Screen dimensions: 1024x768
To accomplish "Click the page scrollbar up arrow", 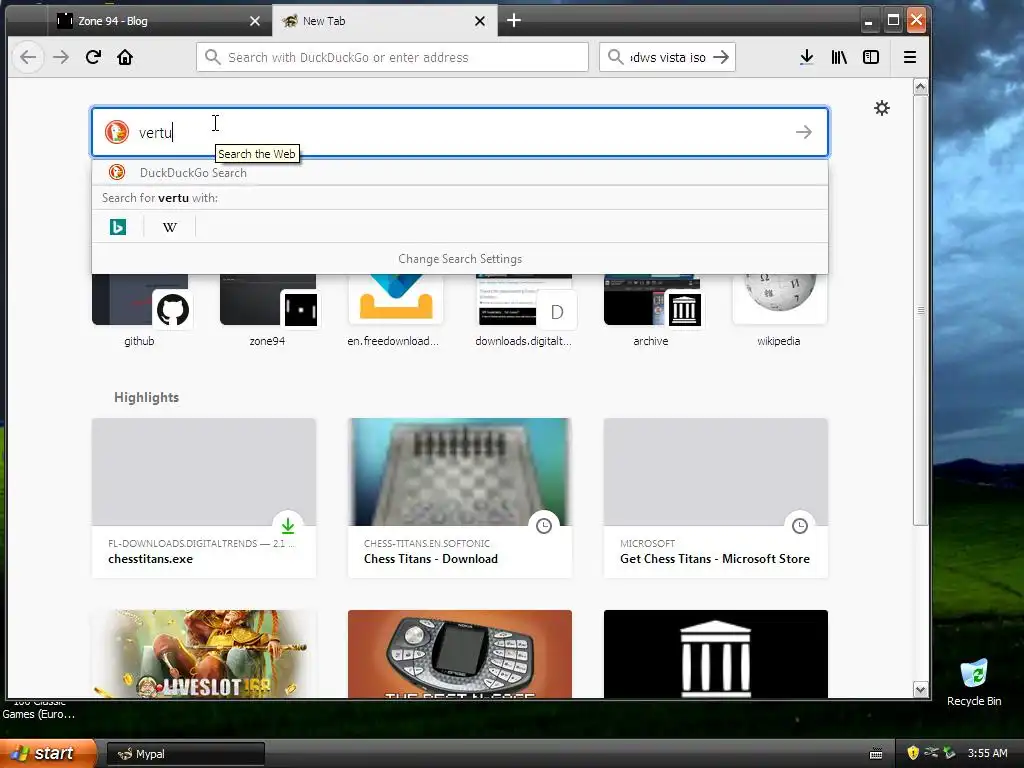I will [x=921, y=87].
